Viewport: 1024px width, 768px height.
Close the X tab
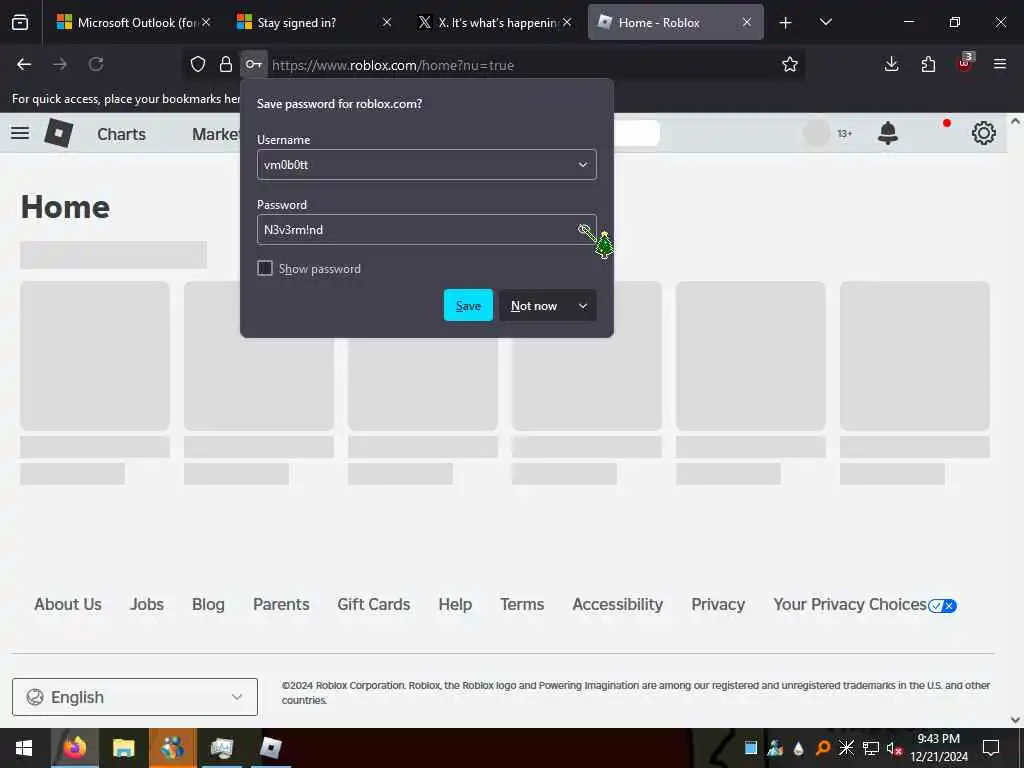(567, 22)
